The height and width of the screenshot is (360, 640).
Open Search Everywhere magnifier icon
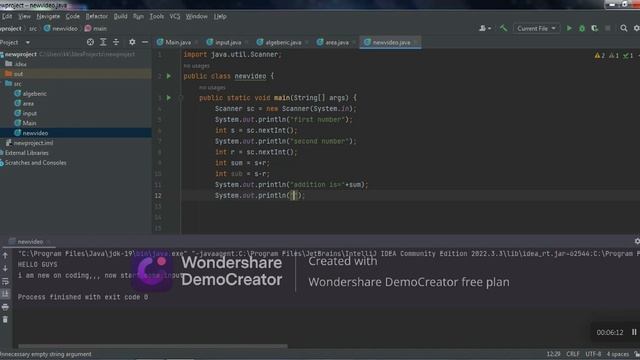point(624,28)
